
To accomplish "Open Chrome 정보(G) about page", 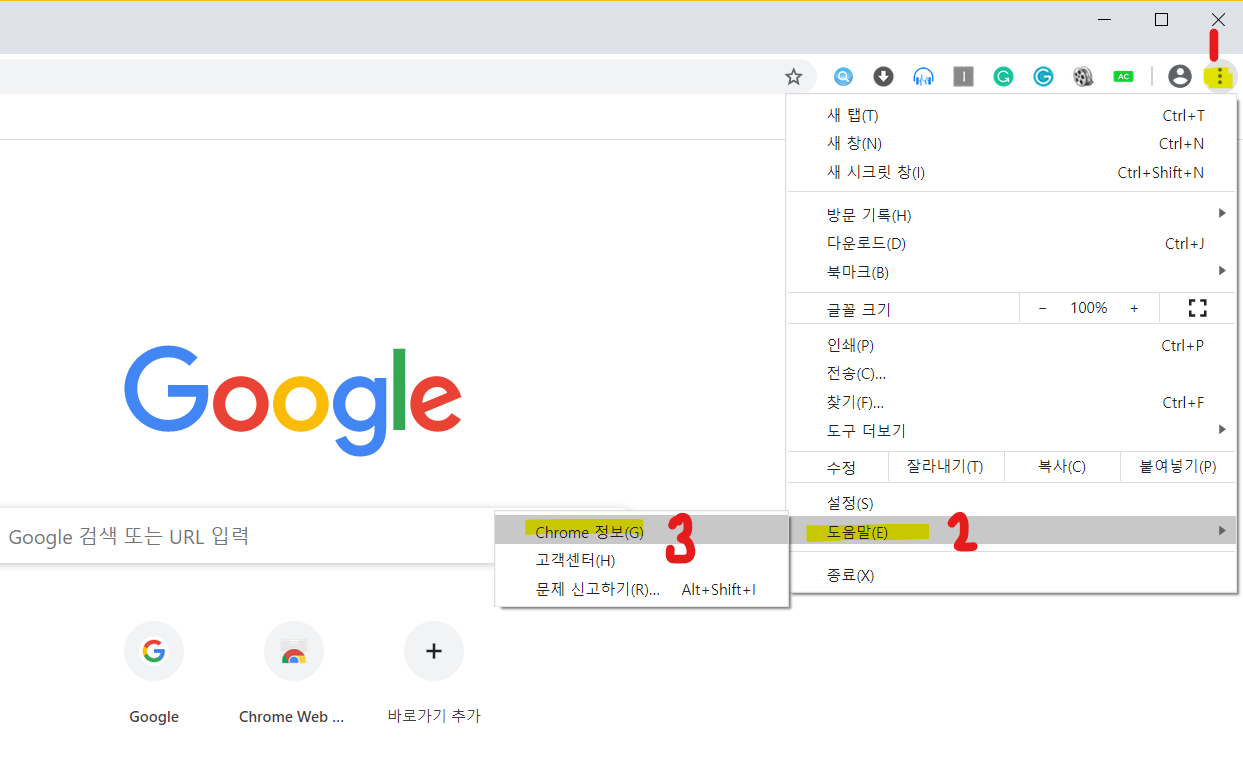I will [642, 531].
